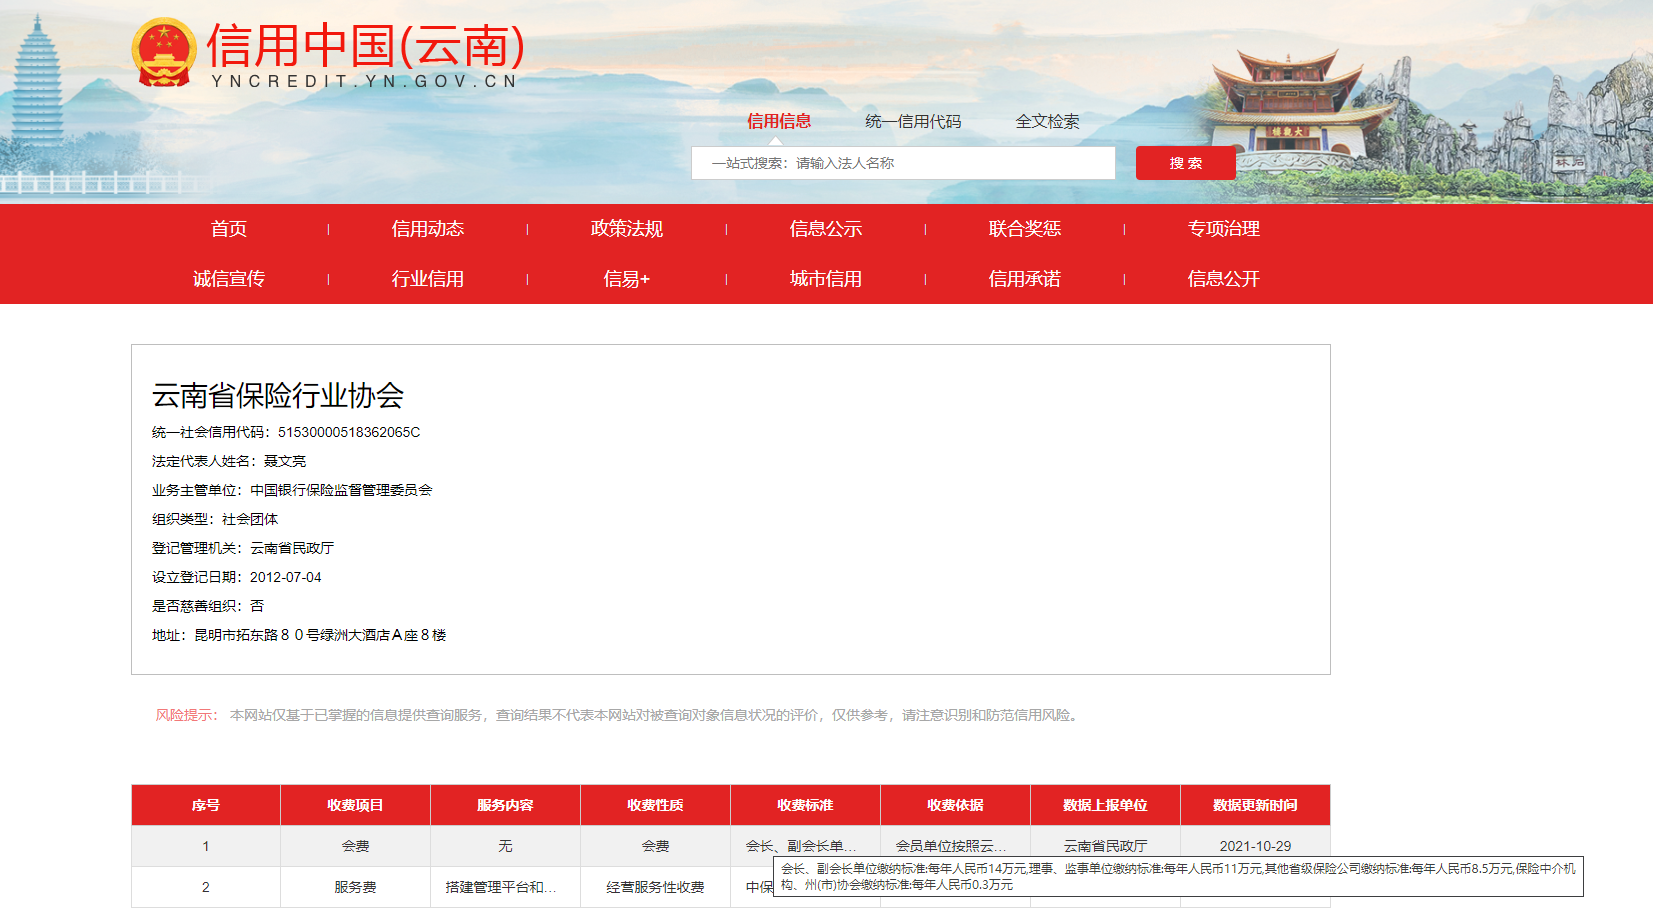
Task: Open 城市信用 menu item
Action: click(x=826, y=279)
